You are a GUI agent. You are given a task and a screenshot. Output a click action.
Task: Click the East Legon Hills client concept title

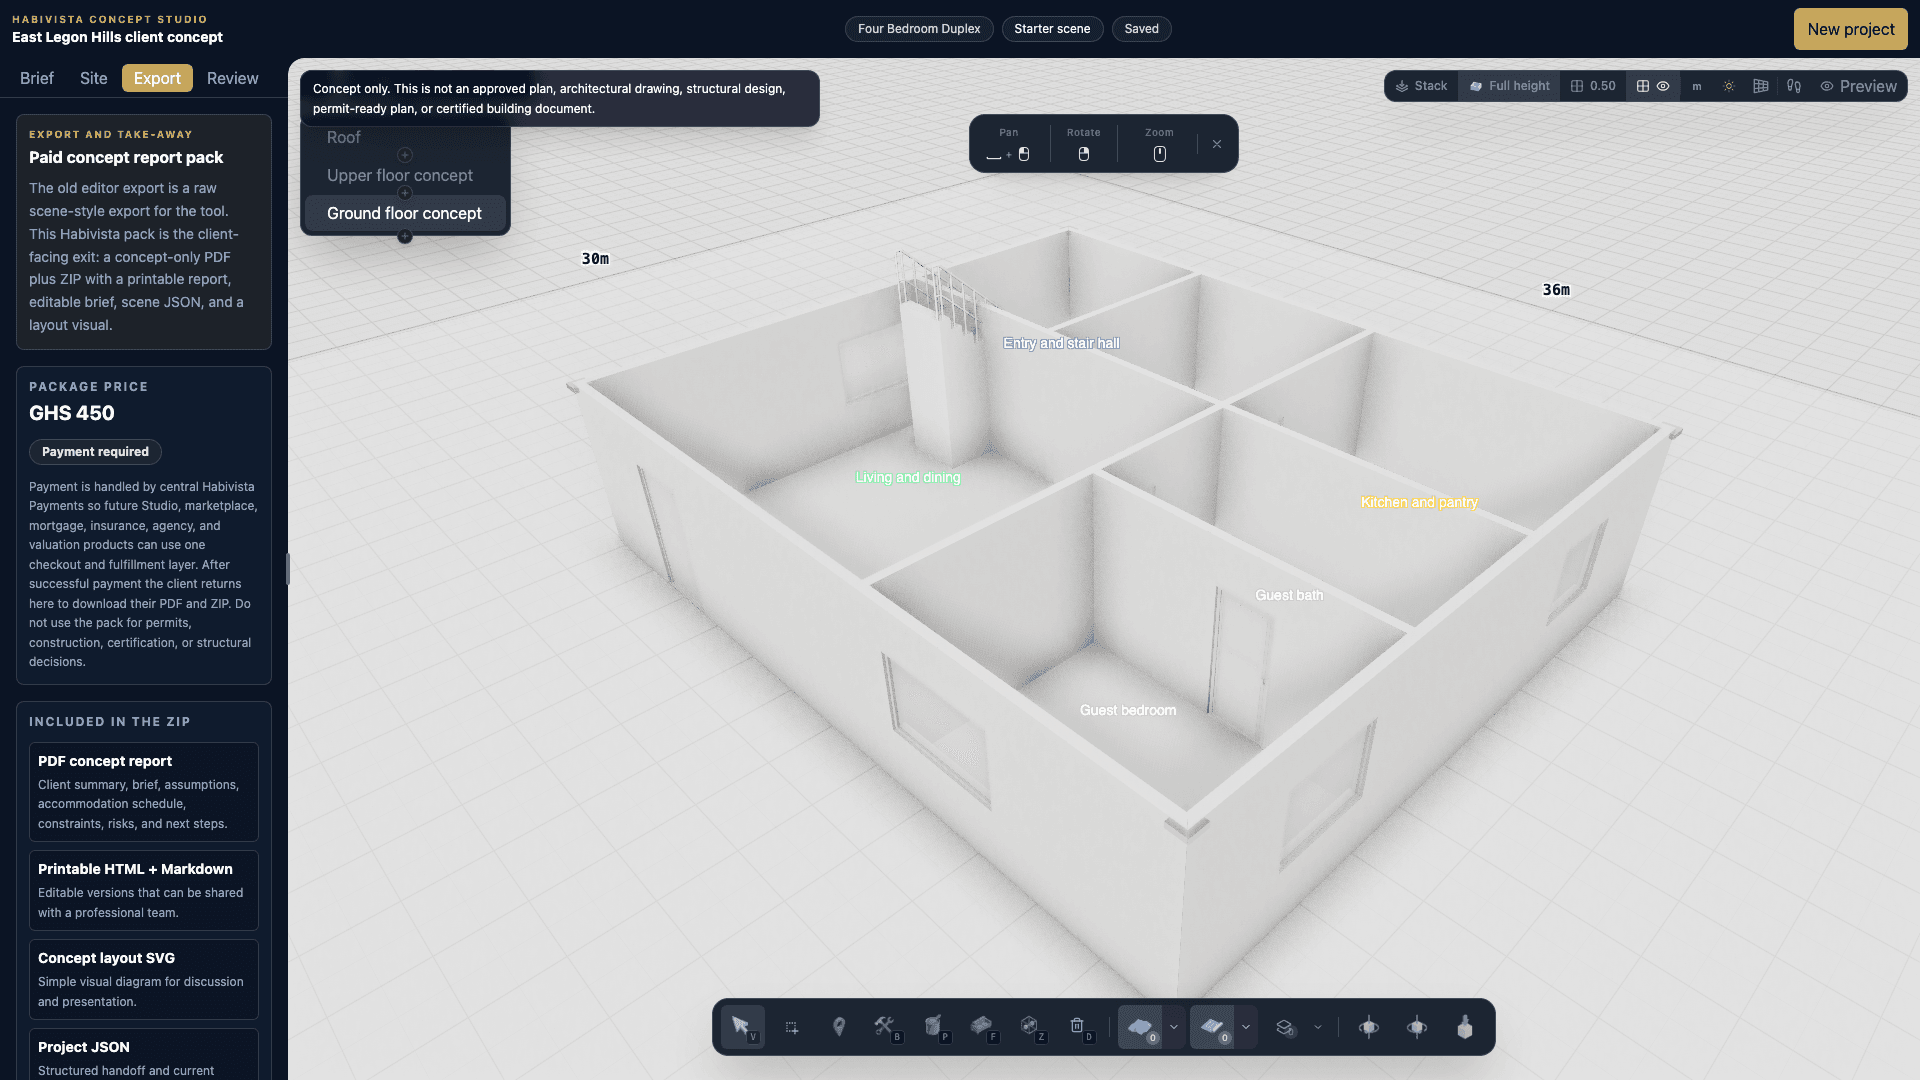(x=117, y=37)
